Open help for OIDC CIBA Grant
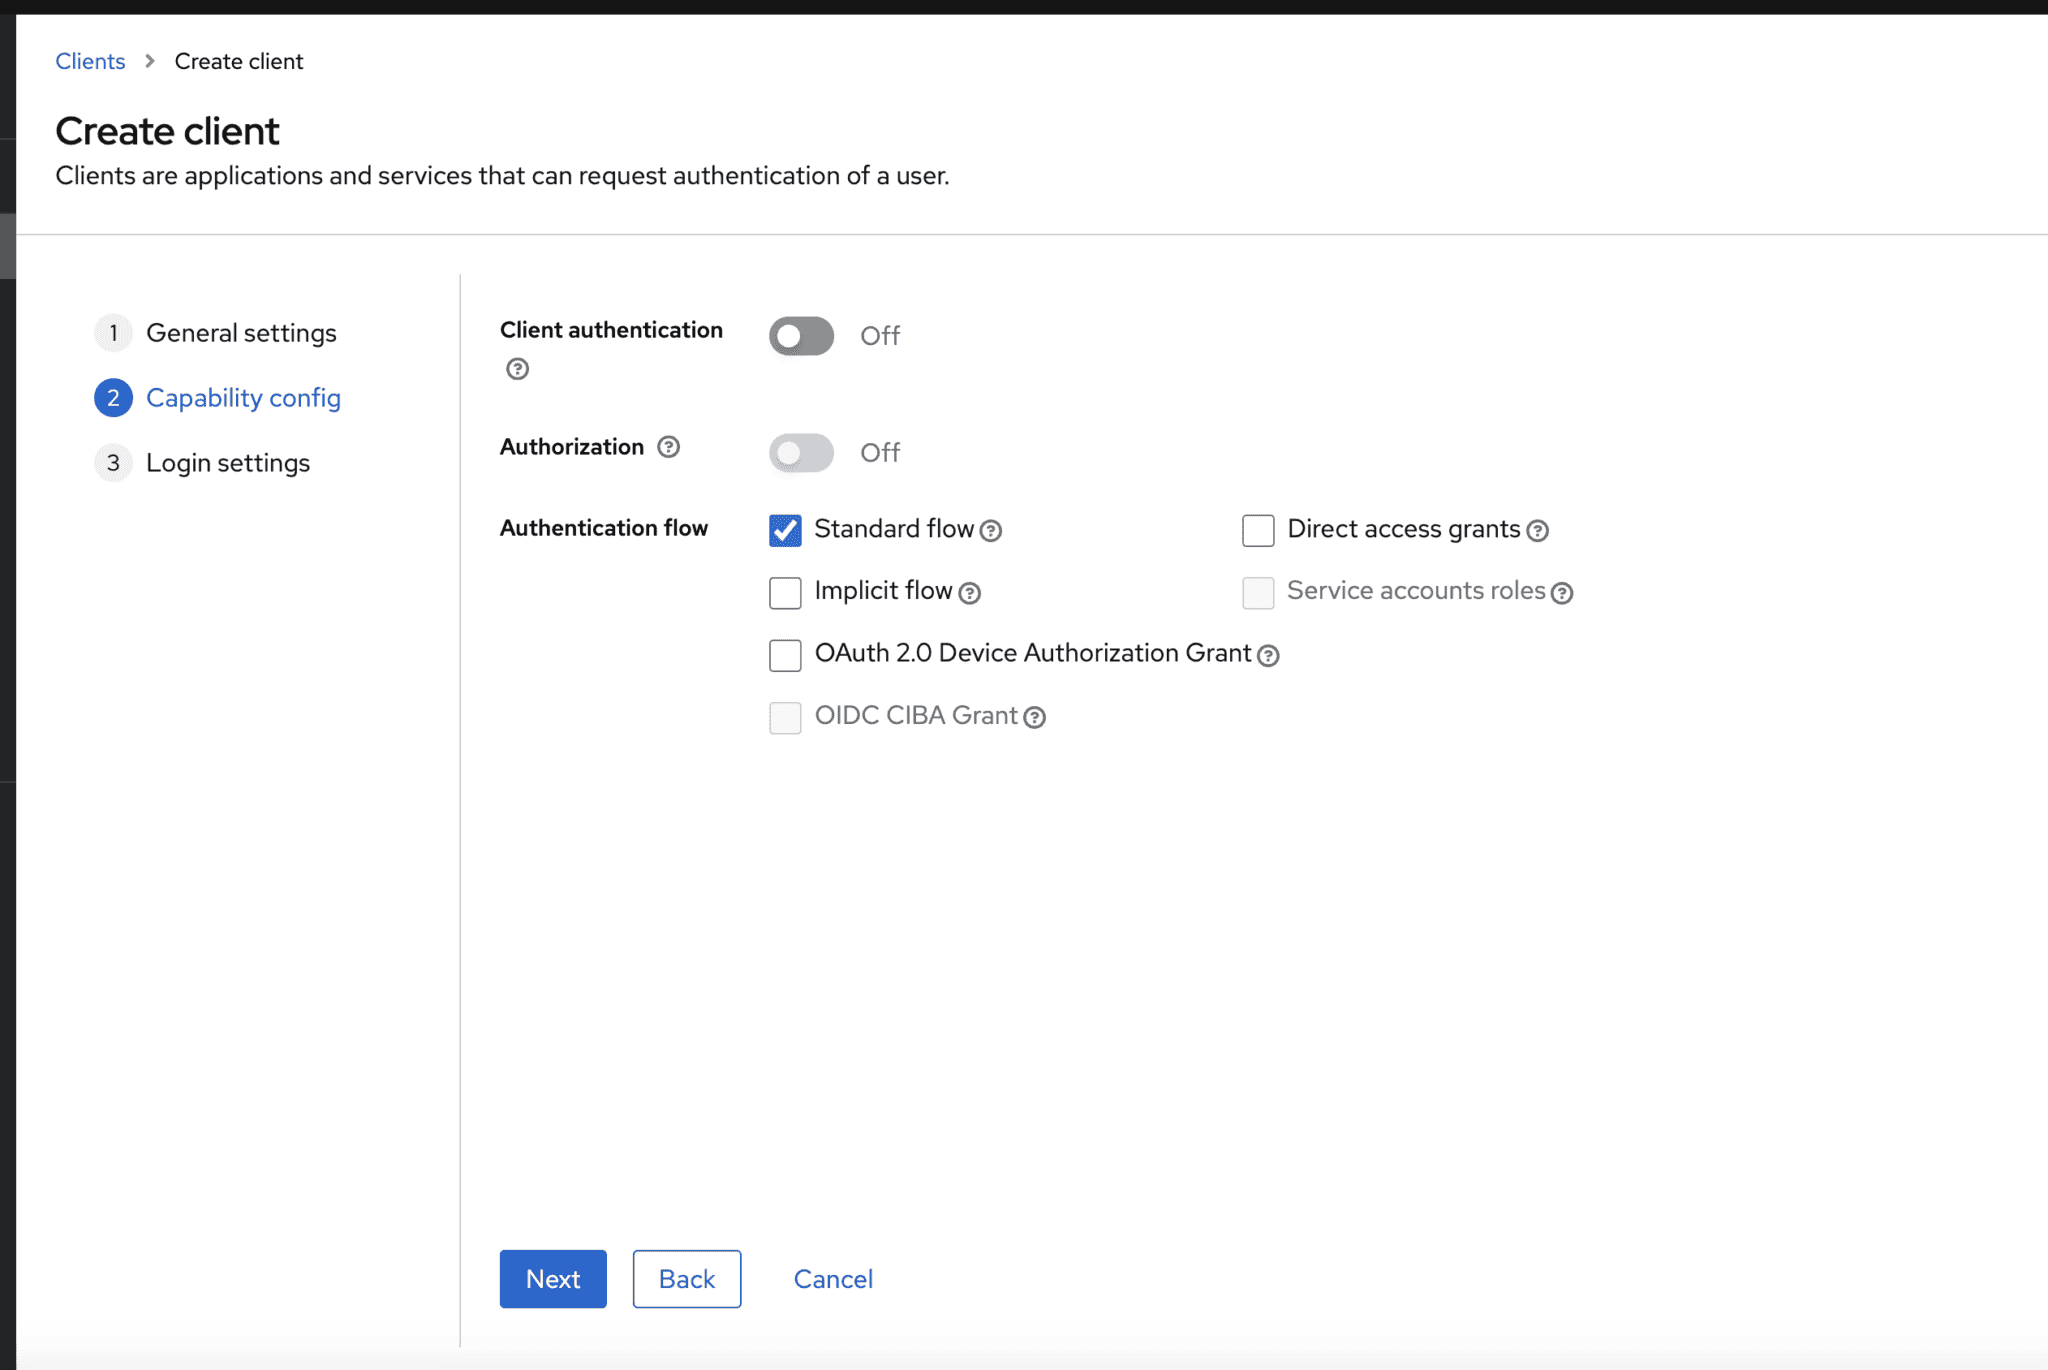 tap(1035, 717)
